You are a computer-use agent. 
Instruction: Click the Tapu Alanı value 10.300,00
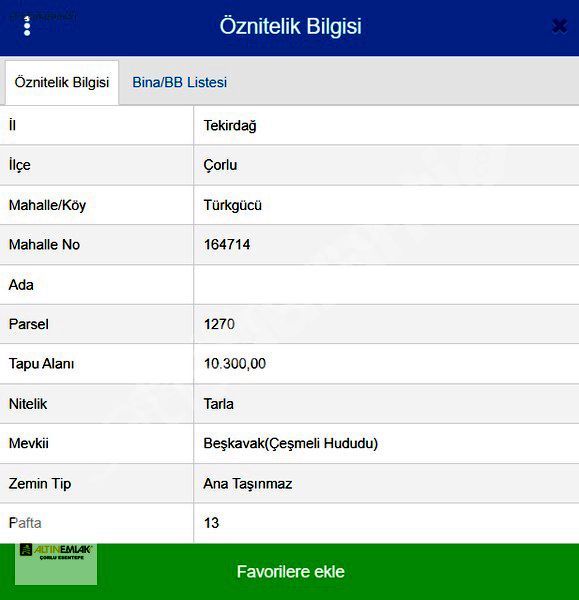pos(235,364)
